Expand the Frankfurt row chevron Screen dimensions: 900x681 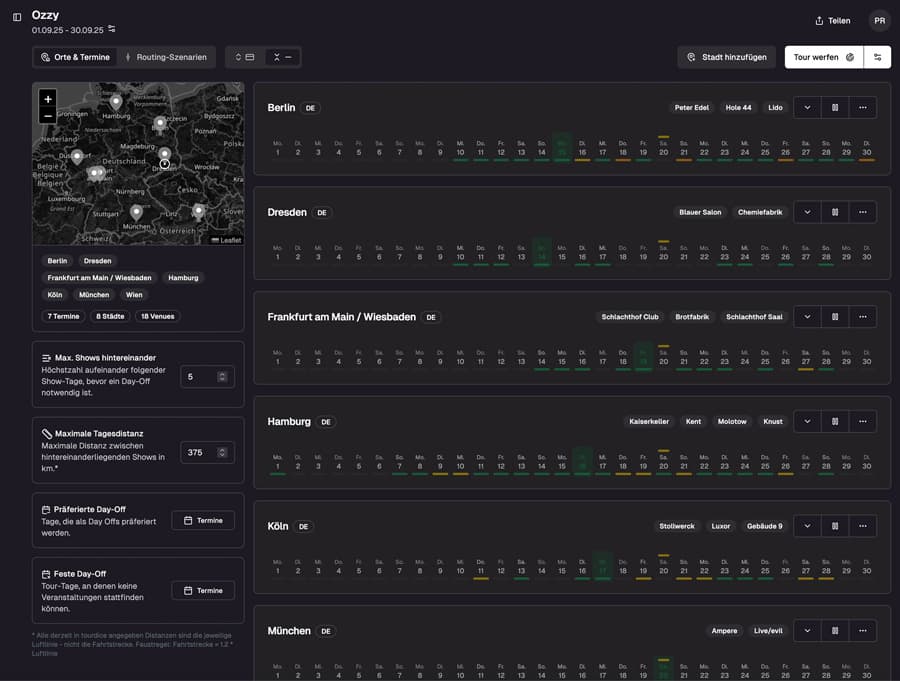pos(807,316)
